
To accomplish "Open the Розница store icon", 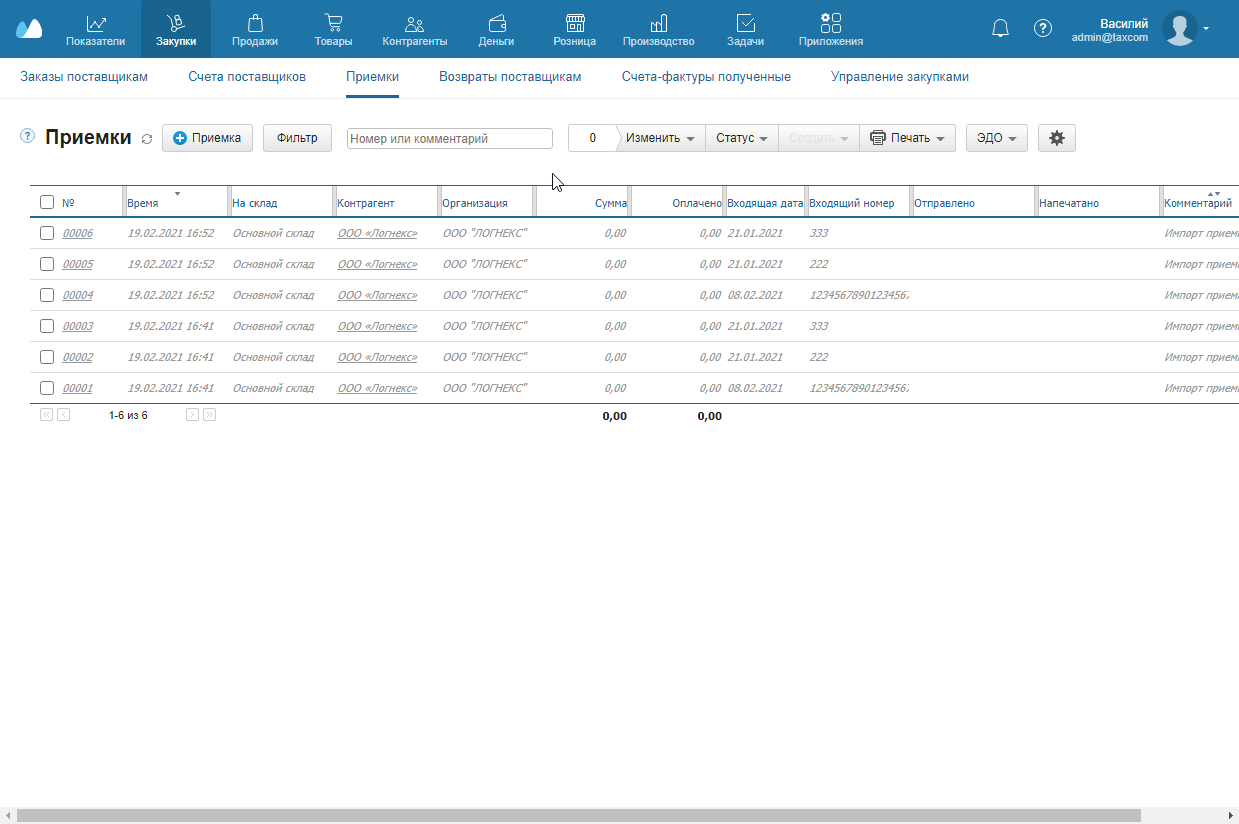I will (x=574, y=24).
